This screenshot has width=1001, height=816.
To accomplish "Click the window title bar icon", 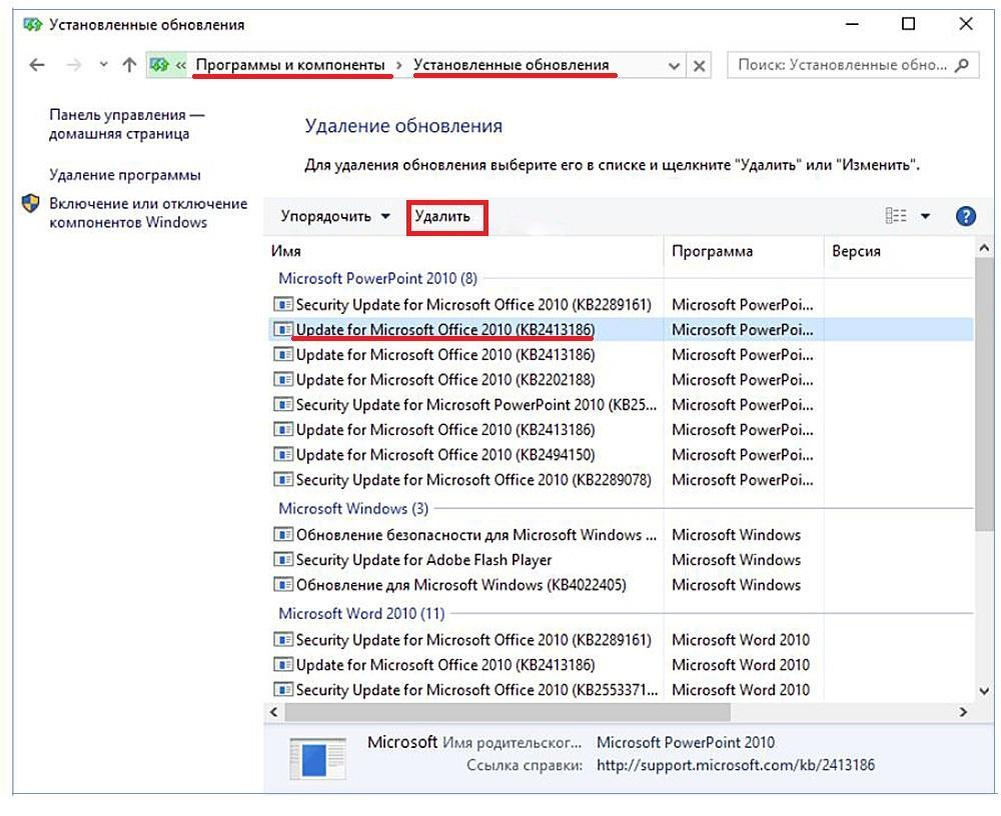I will pos(32,25).
